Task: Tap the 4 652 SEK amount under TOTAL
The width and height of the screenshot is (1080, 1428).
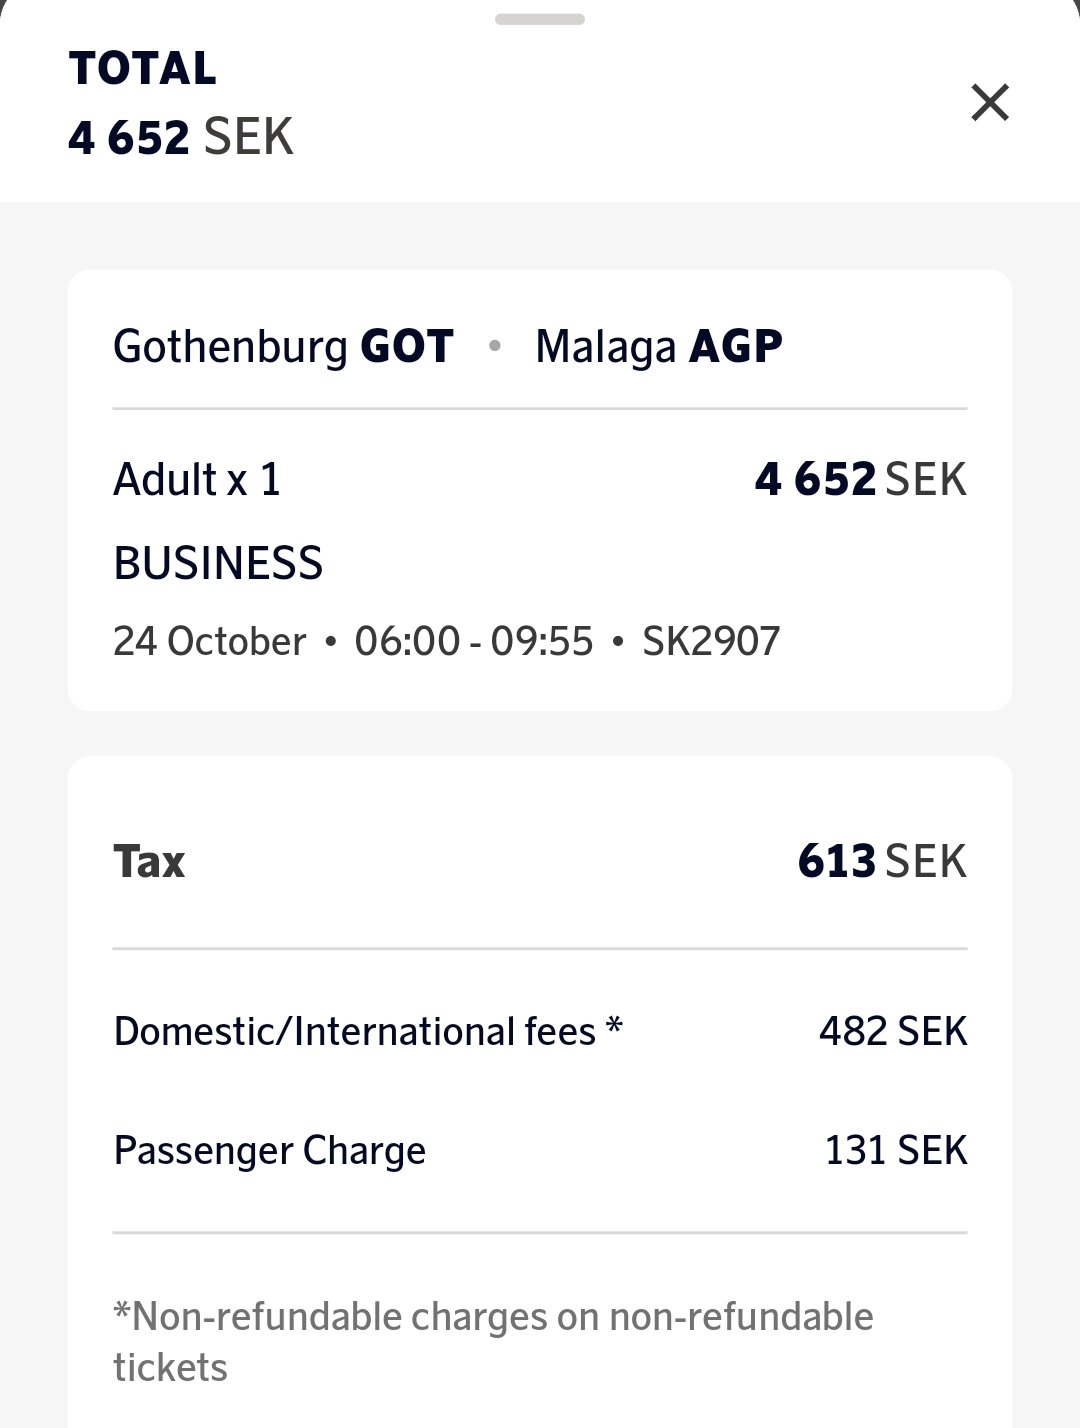Action: (181, 137)
